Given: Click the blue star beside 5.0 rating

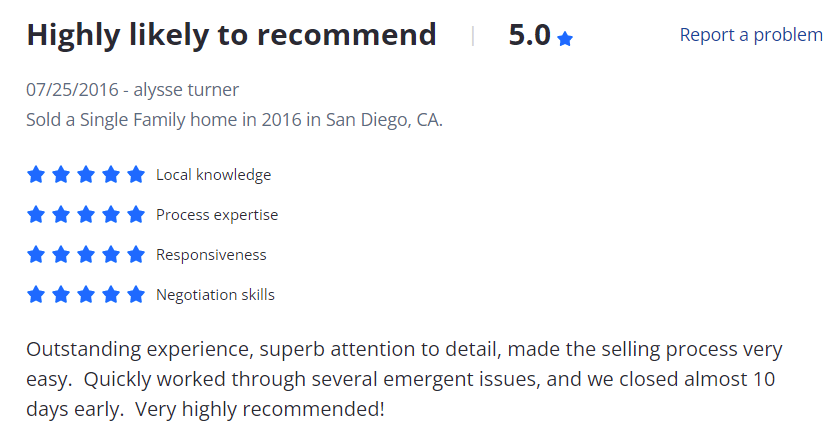Looking at the screenshot, I should [565, 39].
